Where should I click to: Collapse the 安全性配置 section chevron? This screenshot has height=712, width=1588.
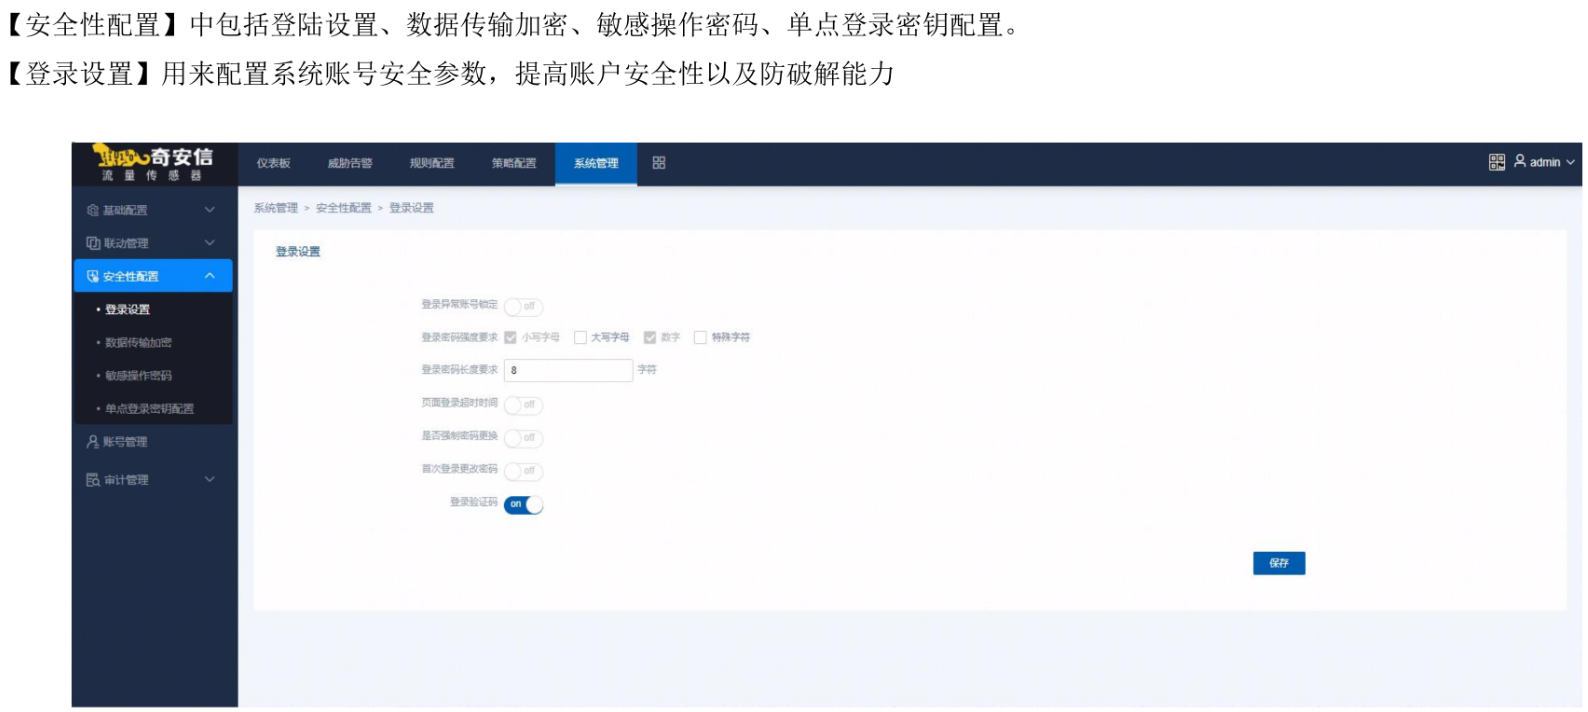[x=210, y=276]
